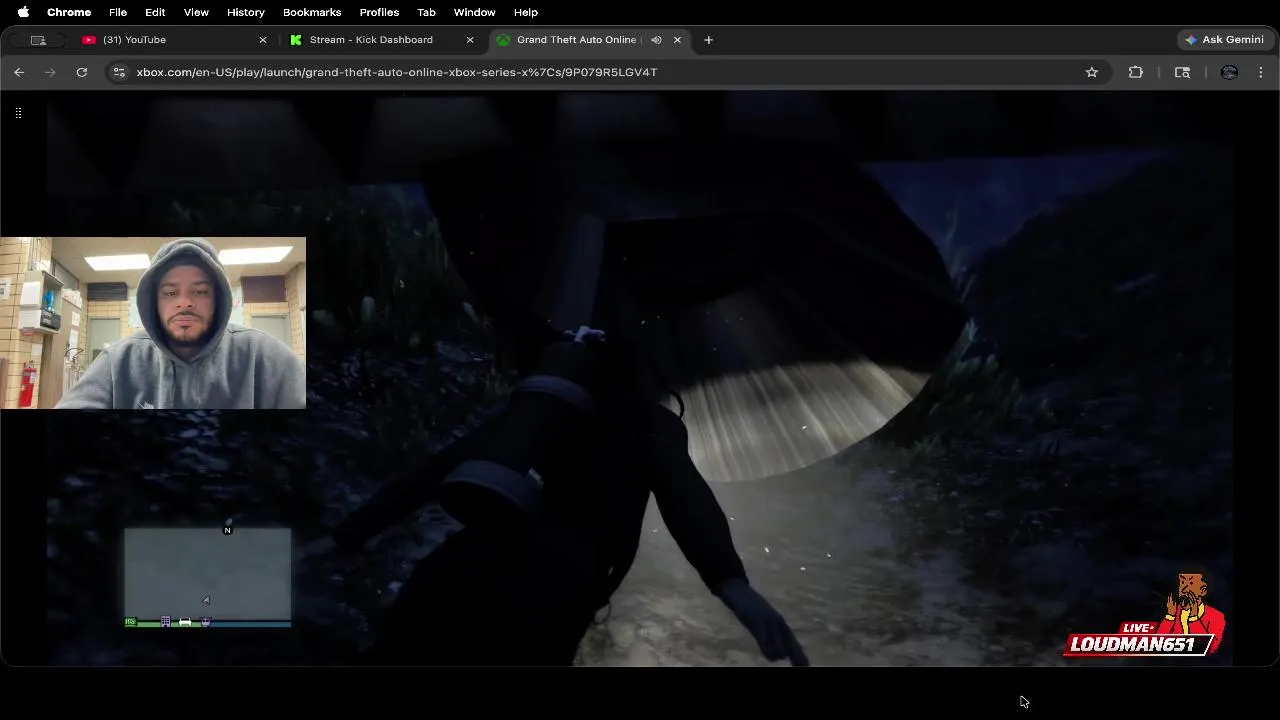
Task: Open the Chrome profile avatar
Action: point(1230,72)
